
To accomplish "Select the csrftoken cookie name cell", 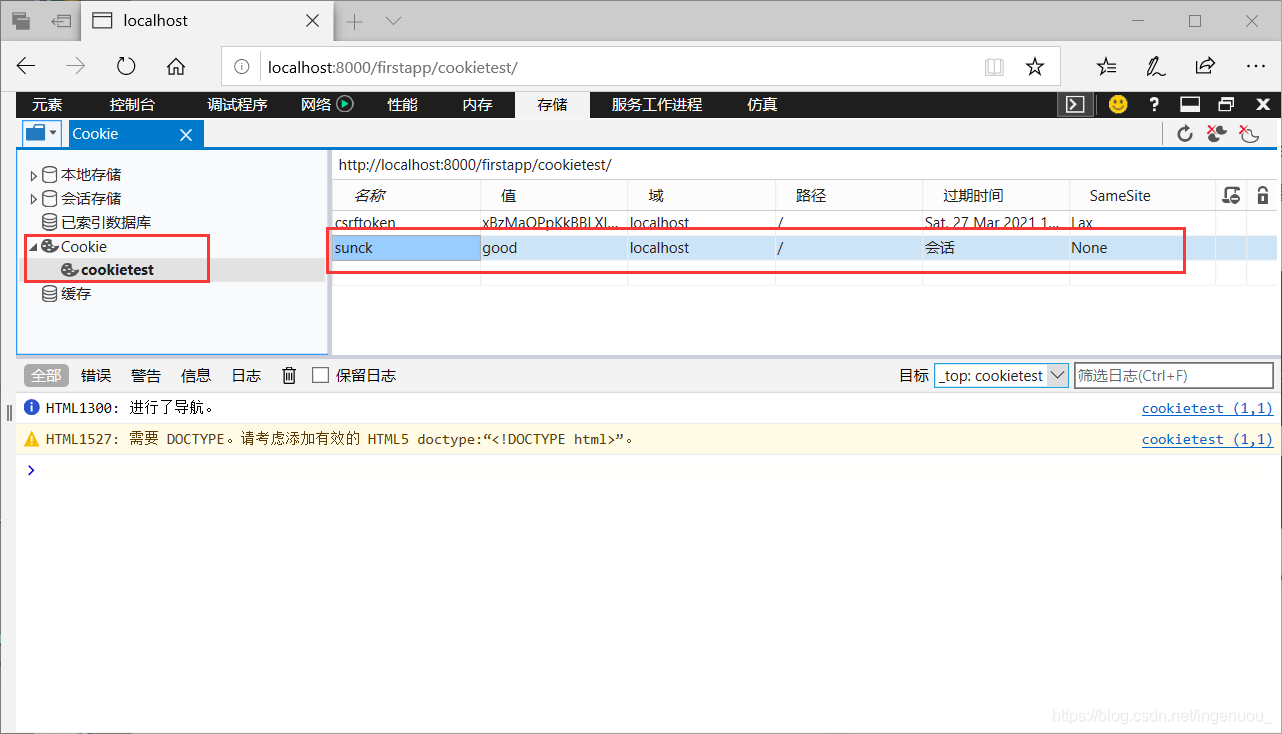I will (x=406, y=223).
